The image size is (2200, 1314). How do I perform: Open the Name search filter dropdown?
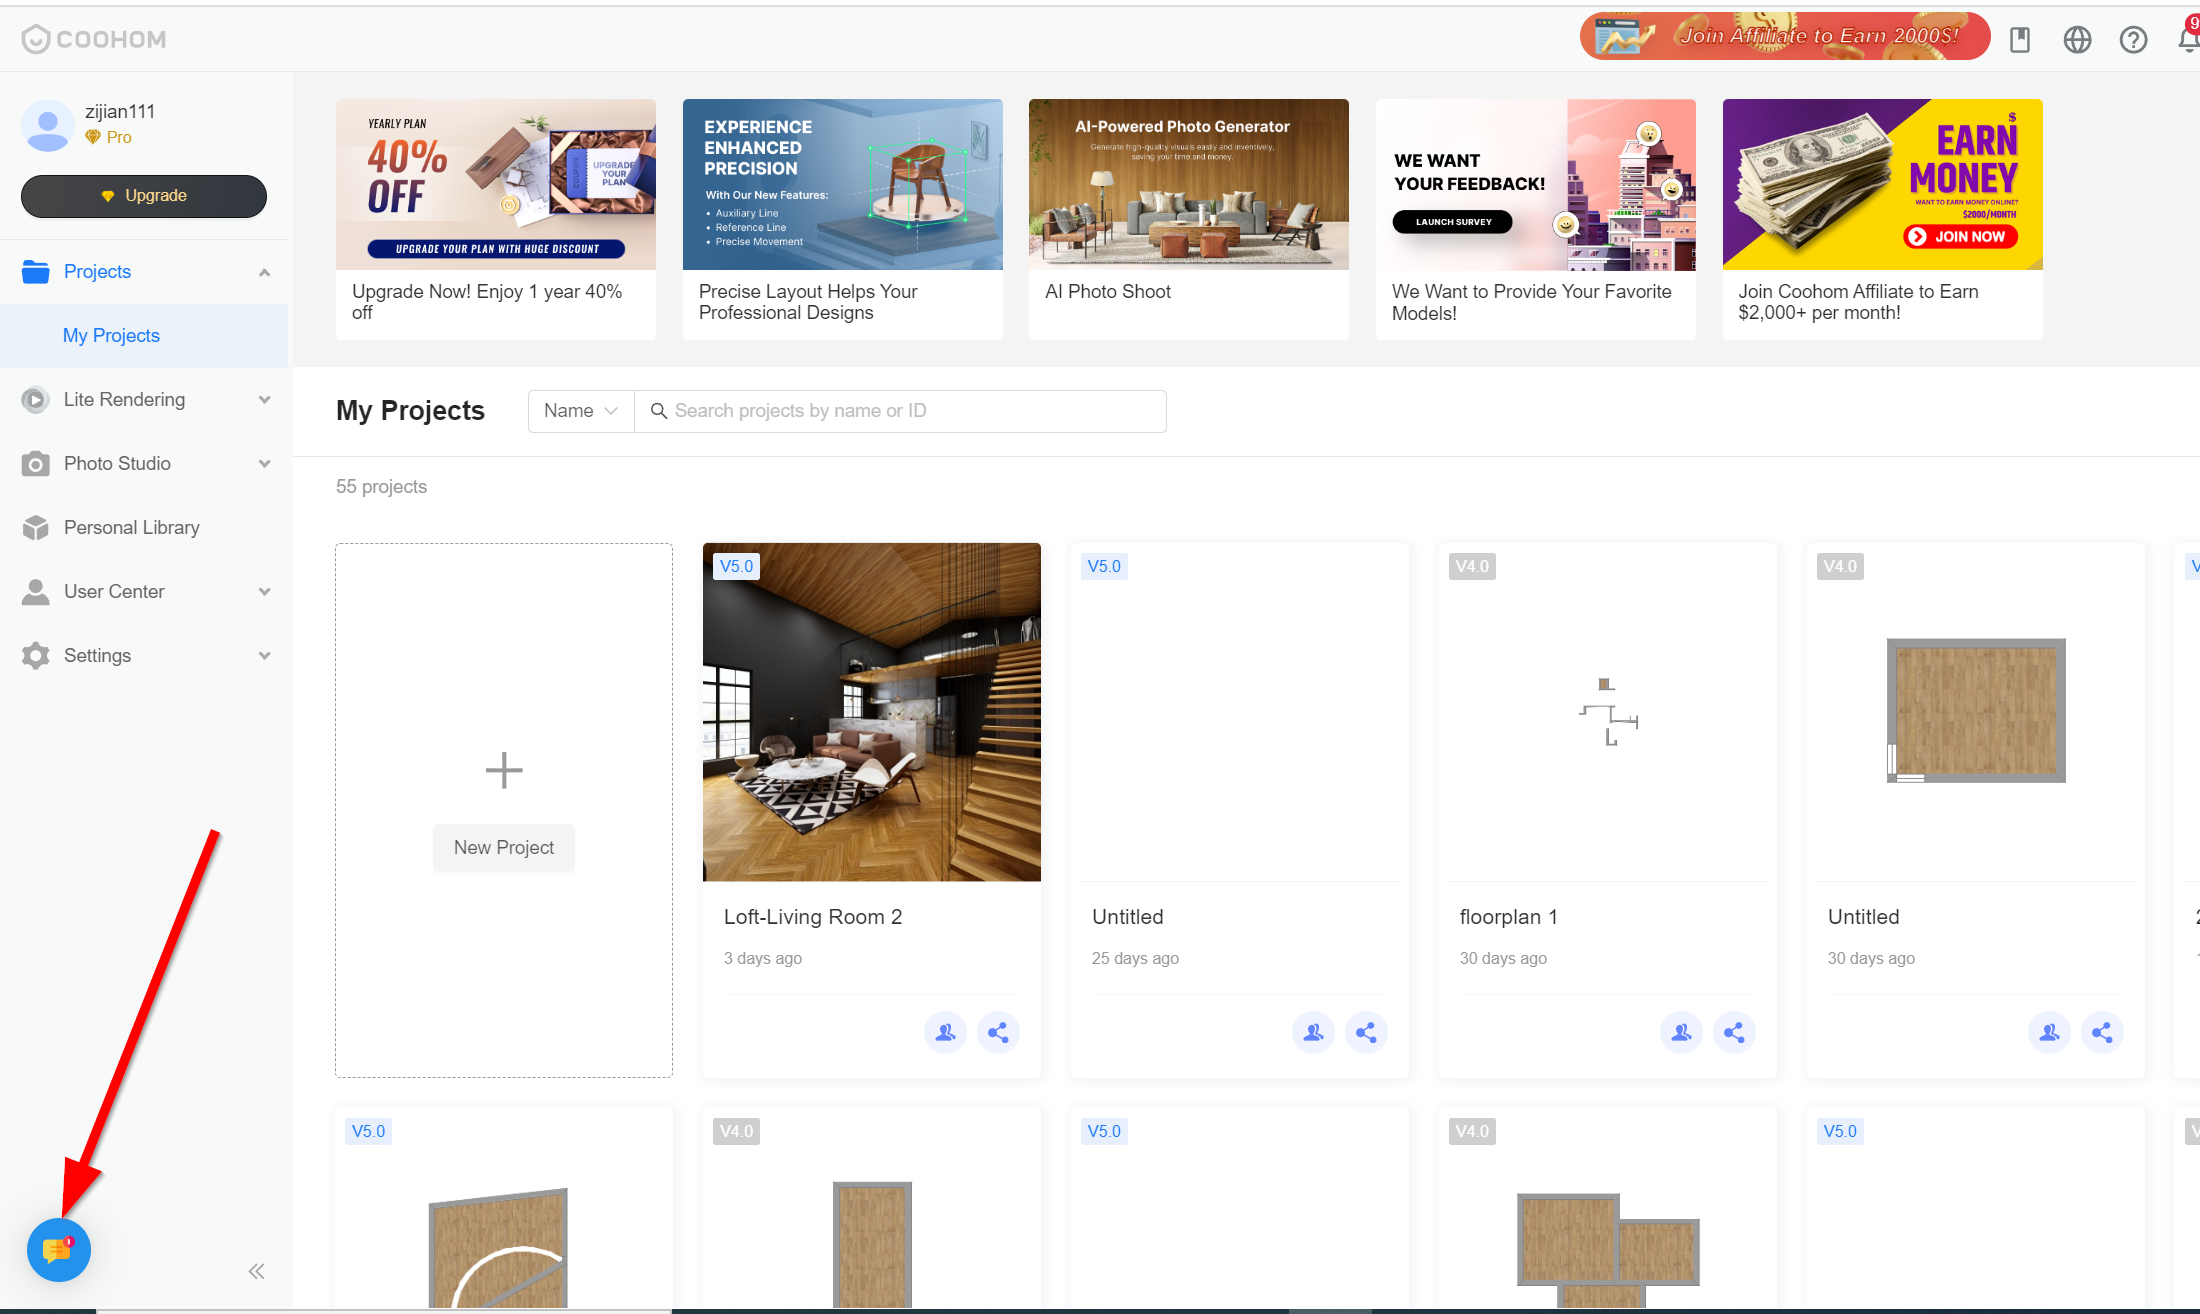pos(581,411)
